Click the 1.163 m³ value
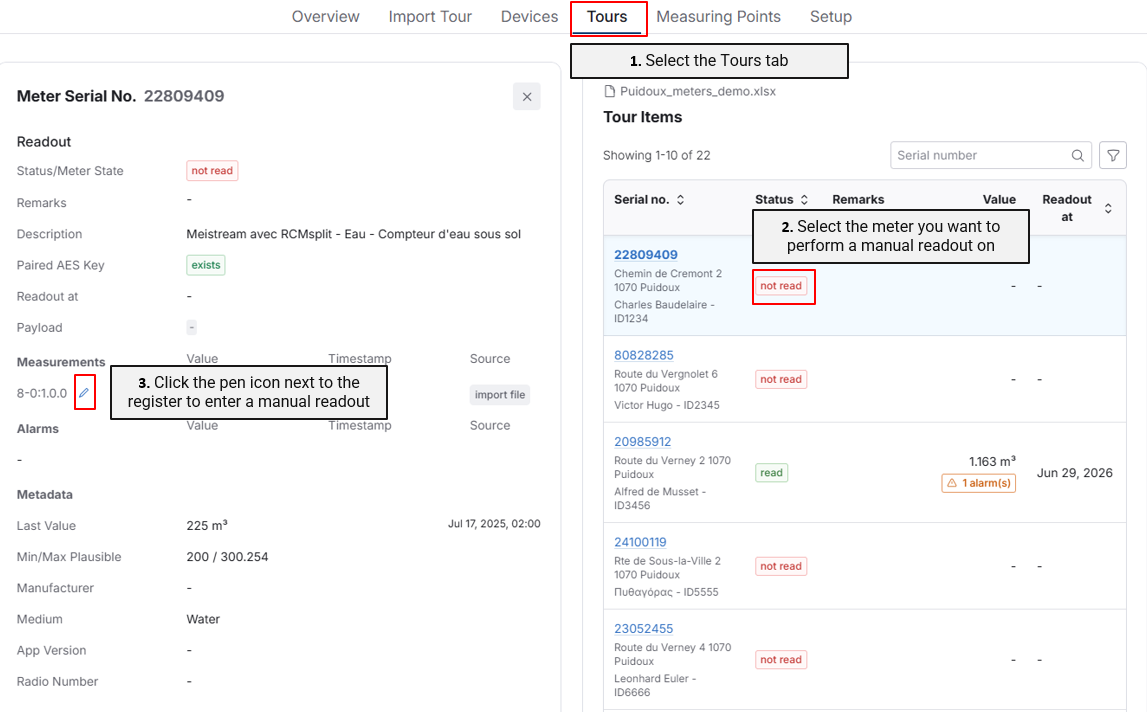This screenshot has width=1147, height=712. [992, 462]
